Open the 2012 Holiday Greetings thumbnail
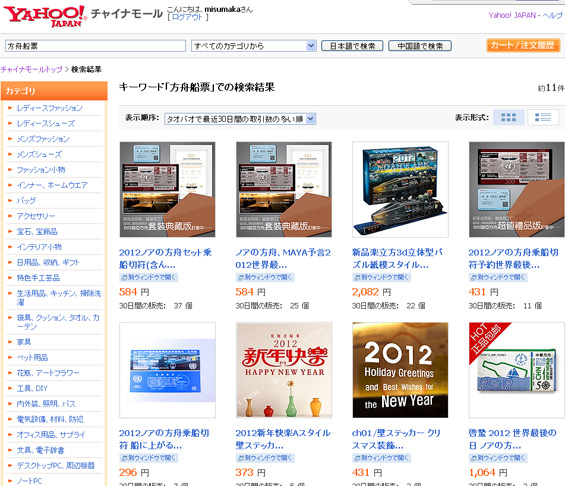This screenshot has height=486, width=568. pos(400,370)
